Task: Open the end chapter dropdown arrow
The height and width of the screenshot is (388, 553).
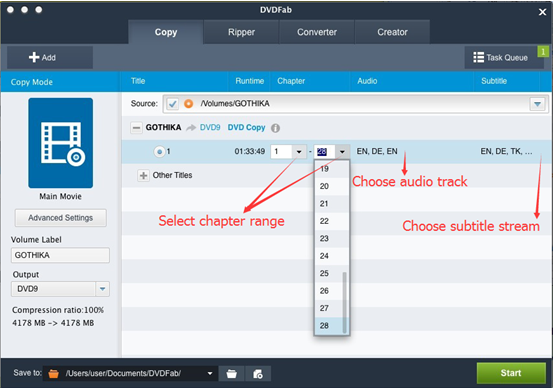Action: coord(342,152)
